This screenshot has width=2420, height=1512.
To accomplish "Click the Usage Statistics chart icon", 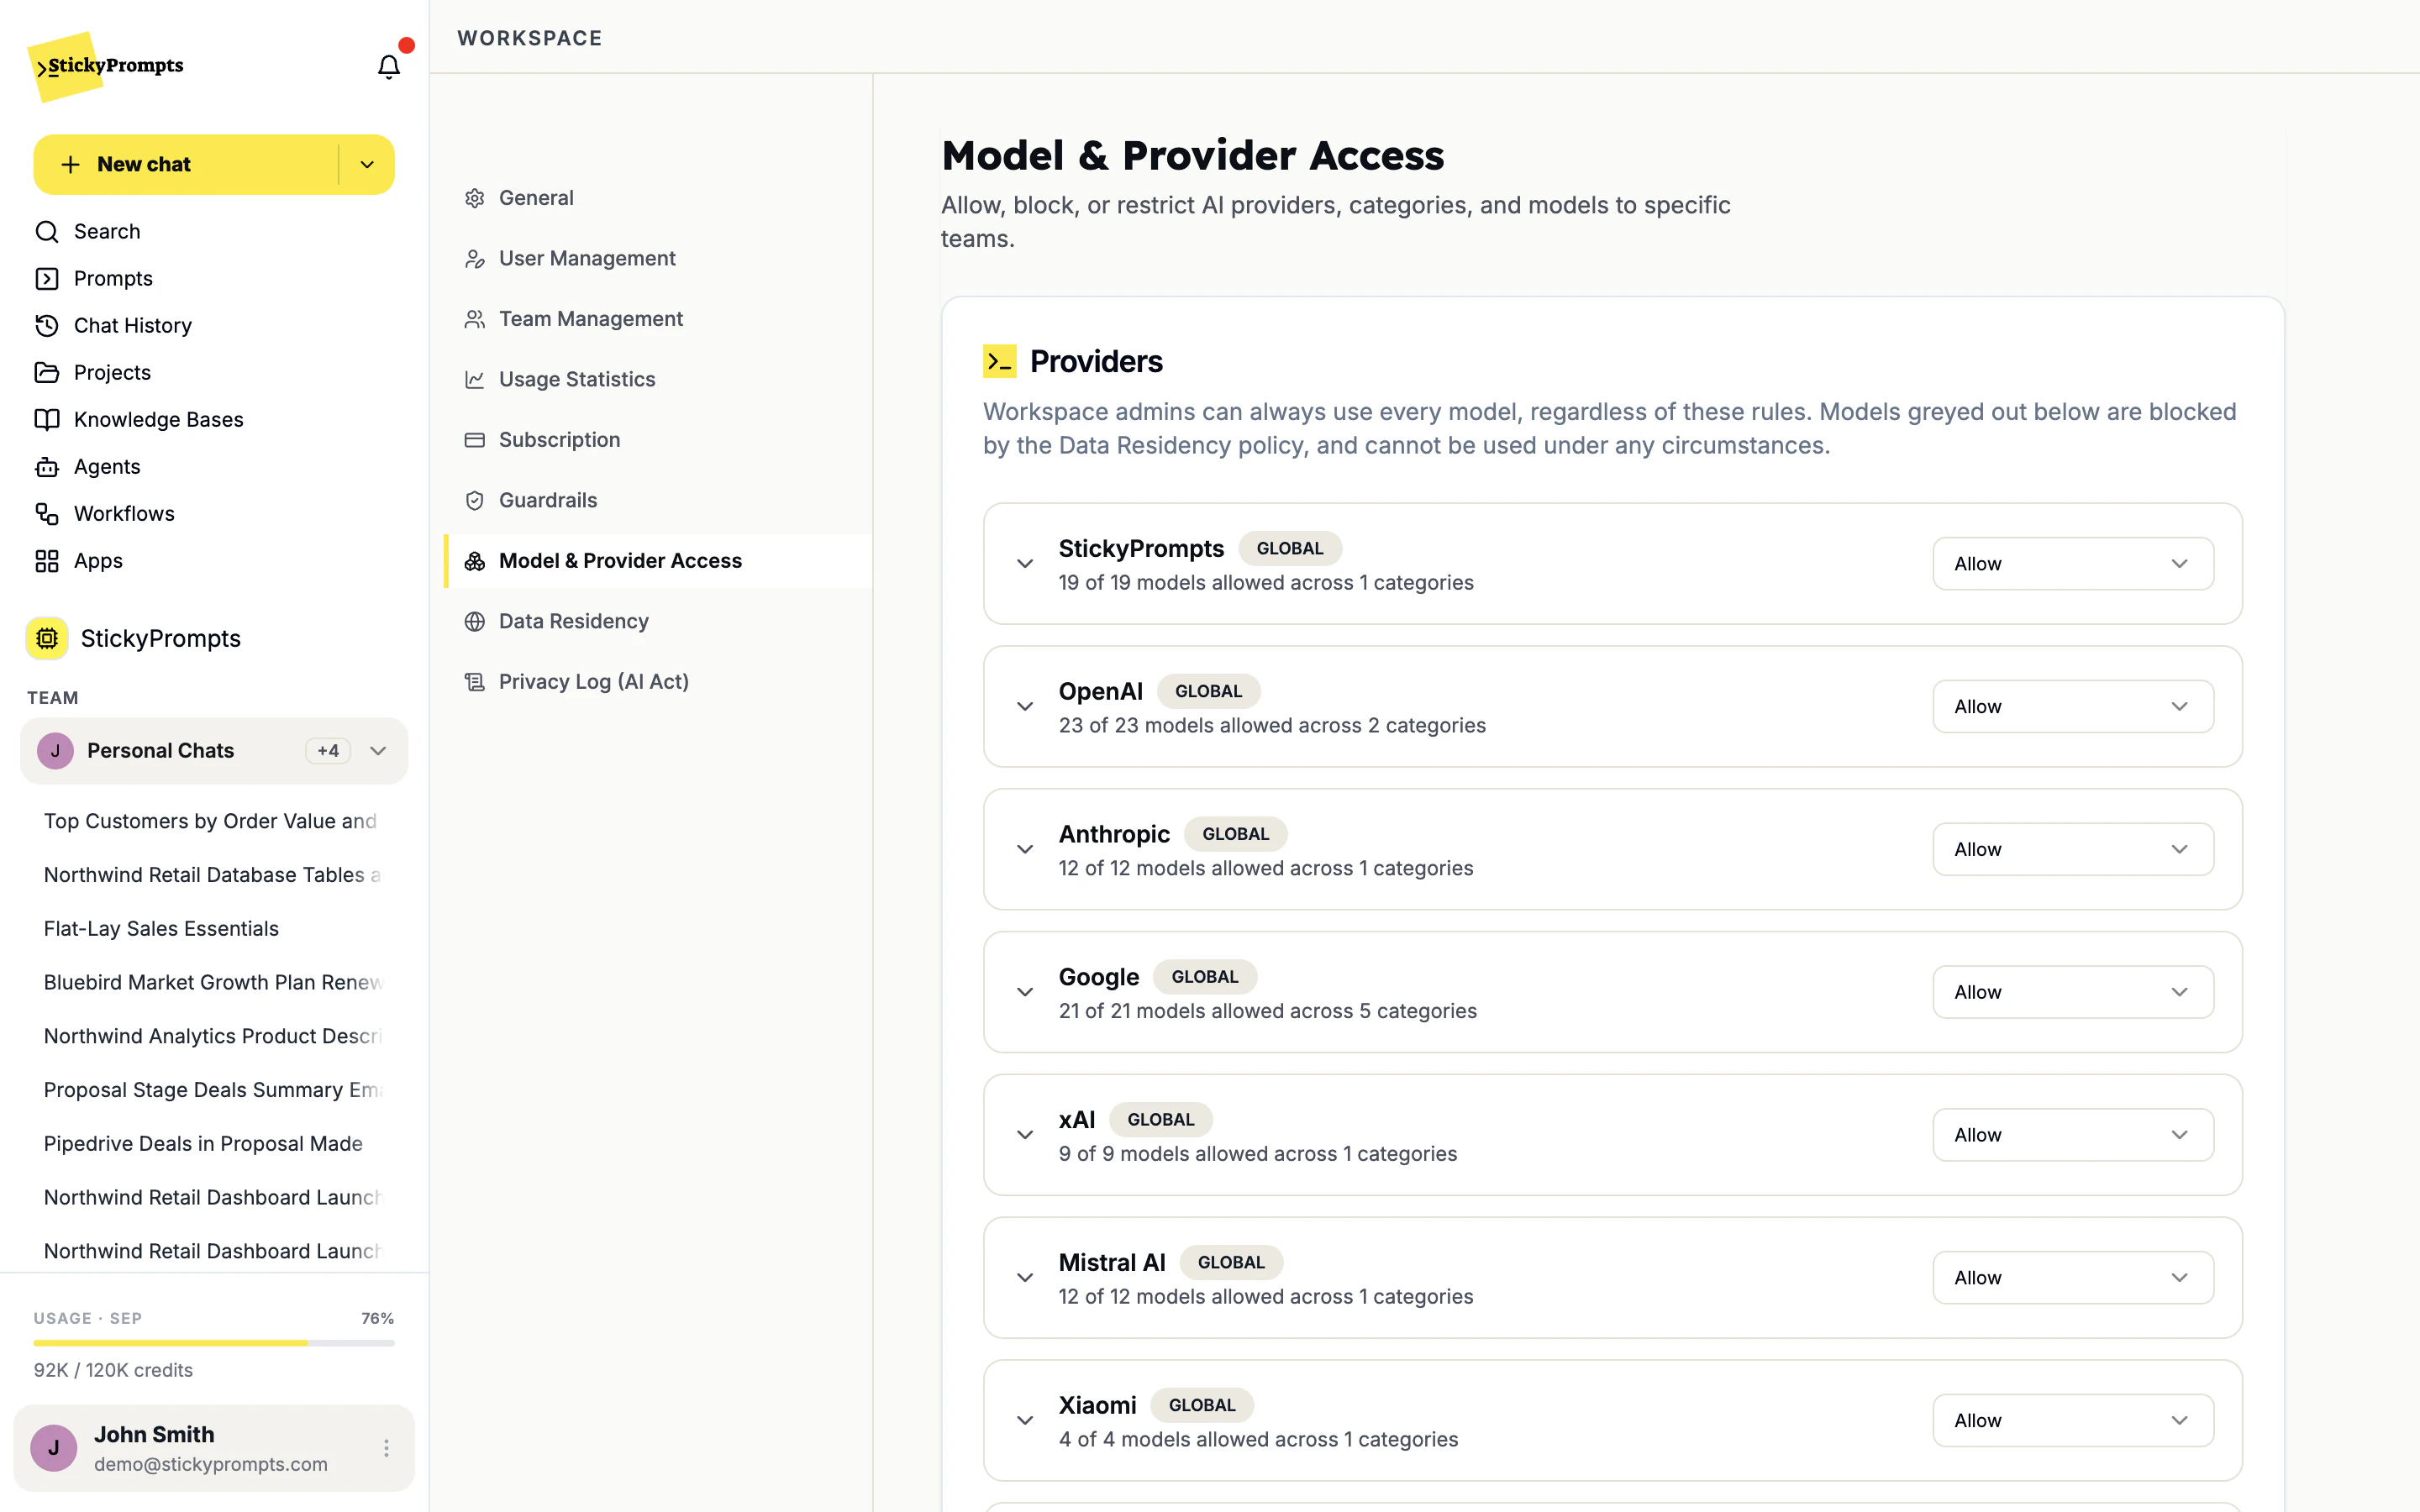I will (x=475, y=379).
